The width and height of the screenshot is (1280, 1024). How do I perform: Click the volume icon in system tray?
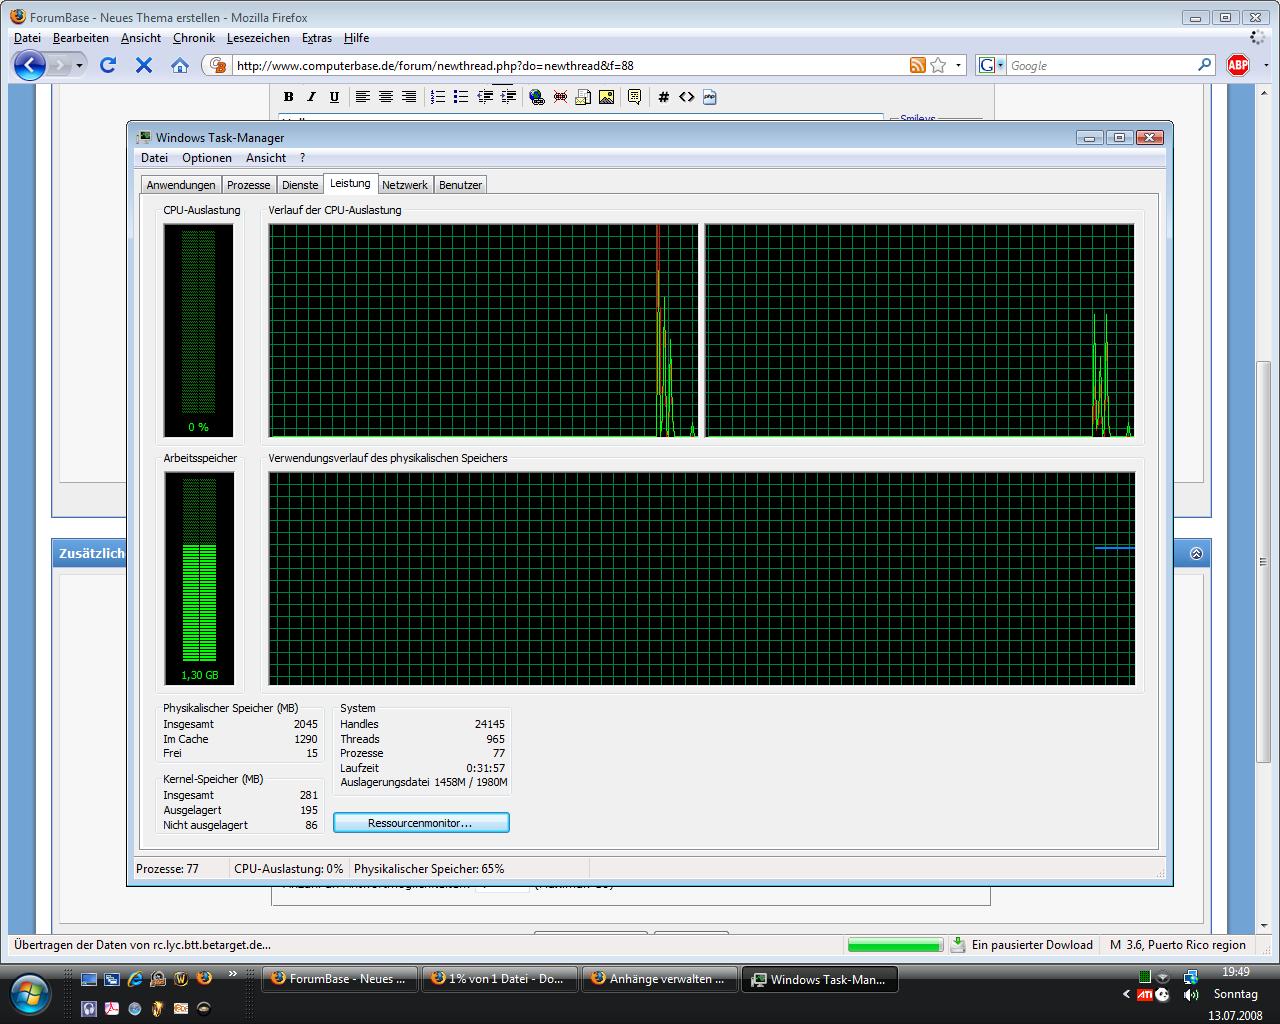point(1190,995)
